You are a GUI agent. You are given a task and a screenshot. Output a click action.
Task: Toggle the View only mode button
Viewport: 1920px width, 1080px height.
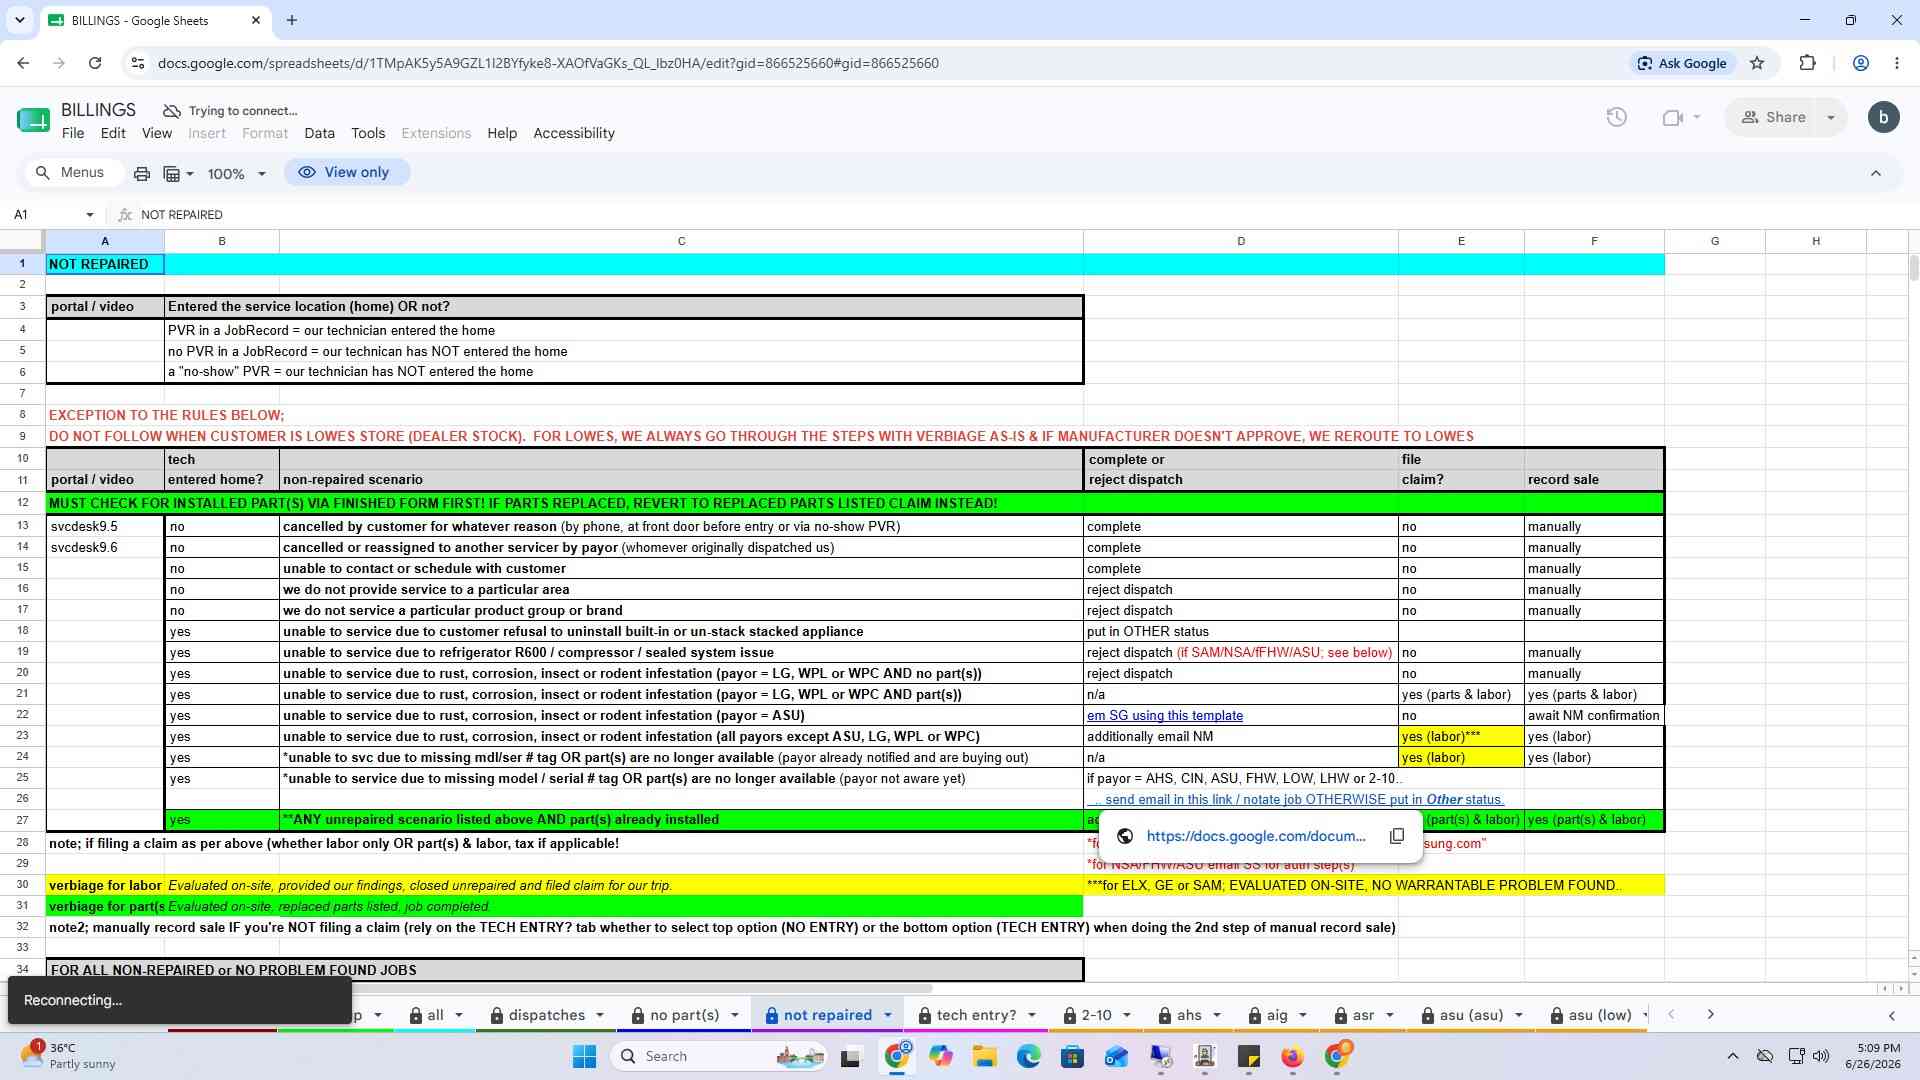[344, 172]
